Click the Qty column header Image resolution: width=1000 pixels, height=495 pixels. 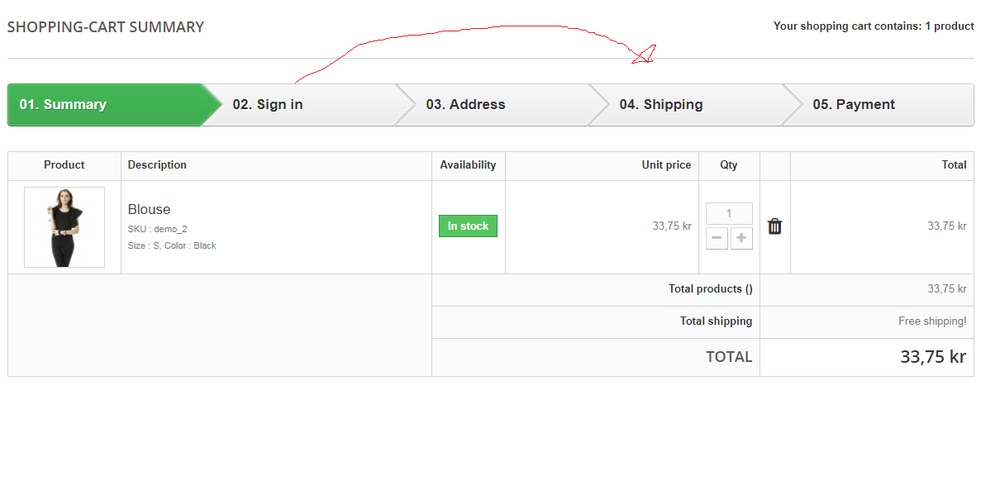(x=729, y=165)
